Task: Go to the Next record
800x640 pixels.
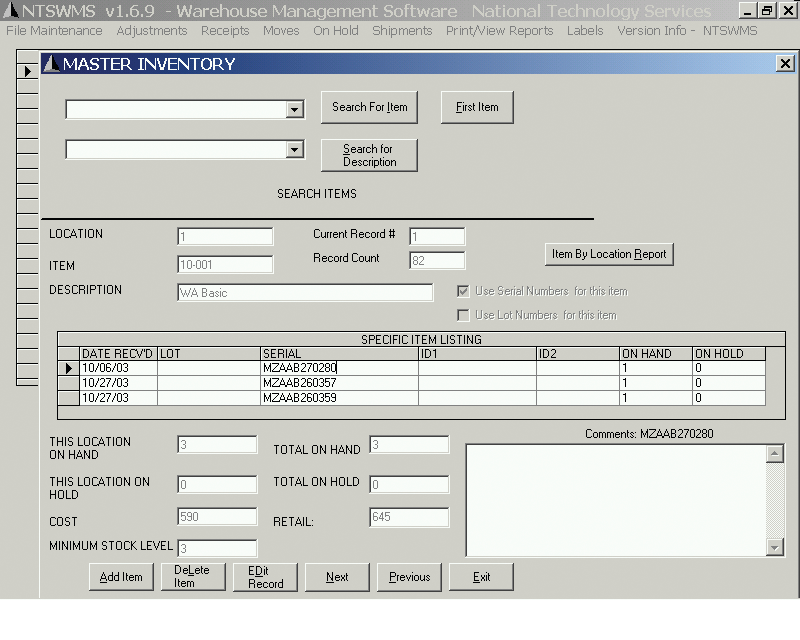Action: 337,577
